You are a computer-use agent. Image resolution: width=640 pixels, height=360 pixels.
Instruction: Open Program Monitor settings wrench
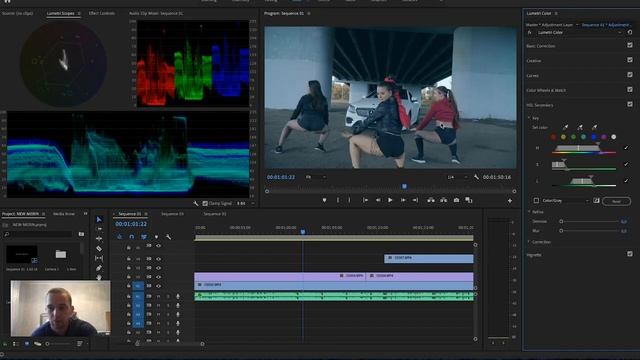tap(476, 177)
